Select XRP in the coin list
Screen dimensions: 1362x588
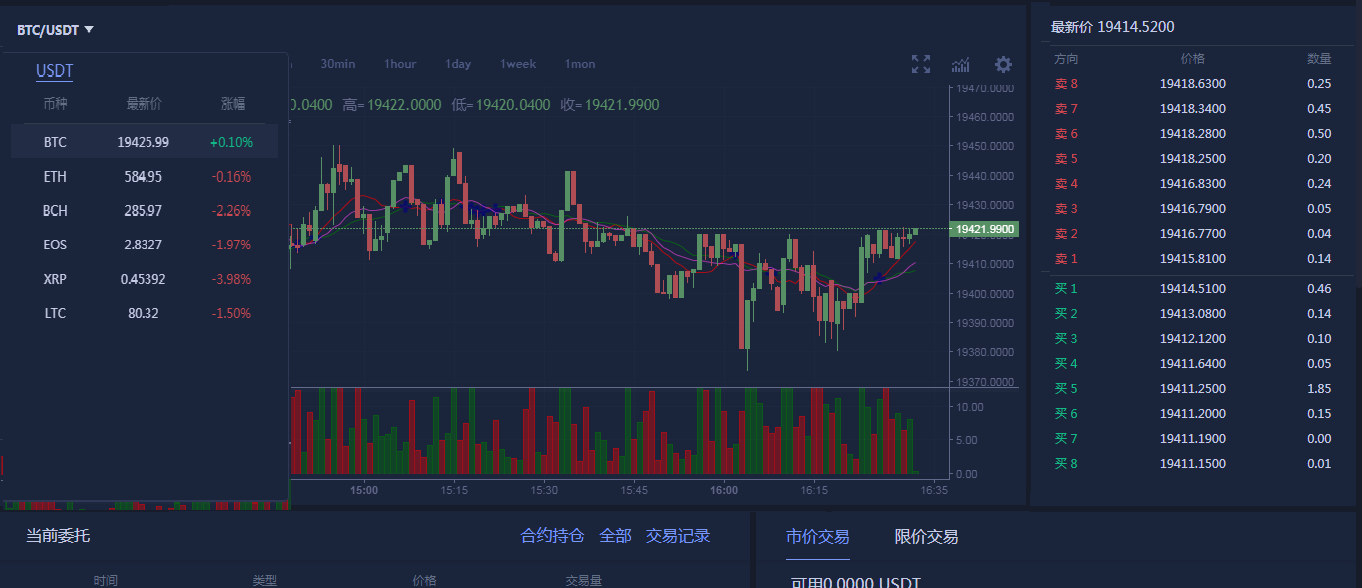point(145,278)
